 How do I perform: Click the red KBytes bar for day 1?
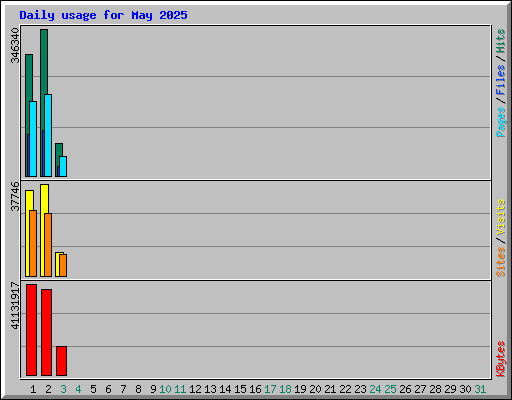tap(31, 330)
